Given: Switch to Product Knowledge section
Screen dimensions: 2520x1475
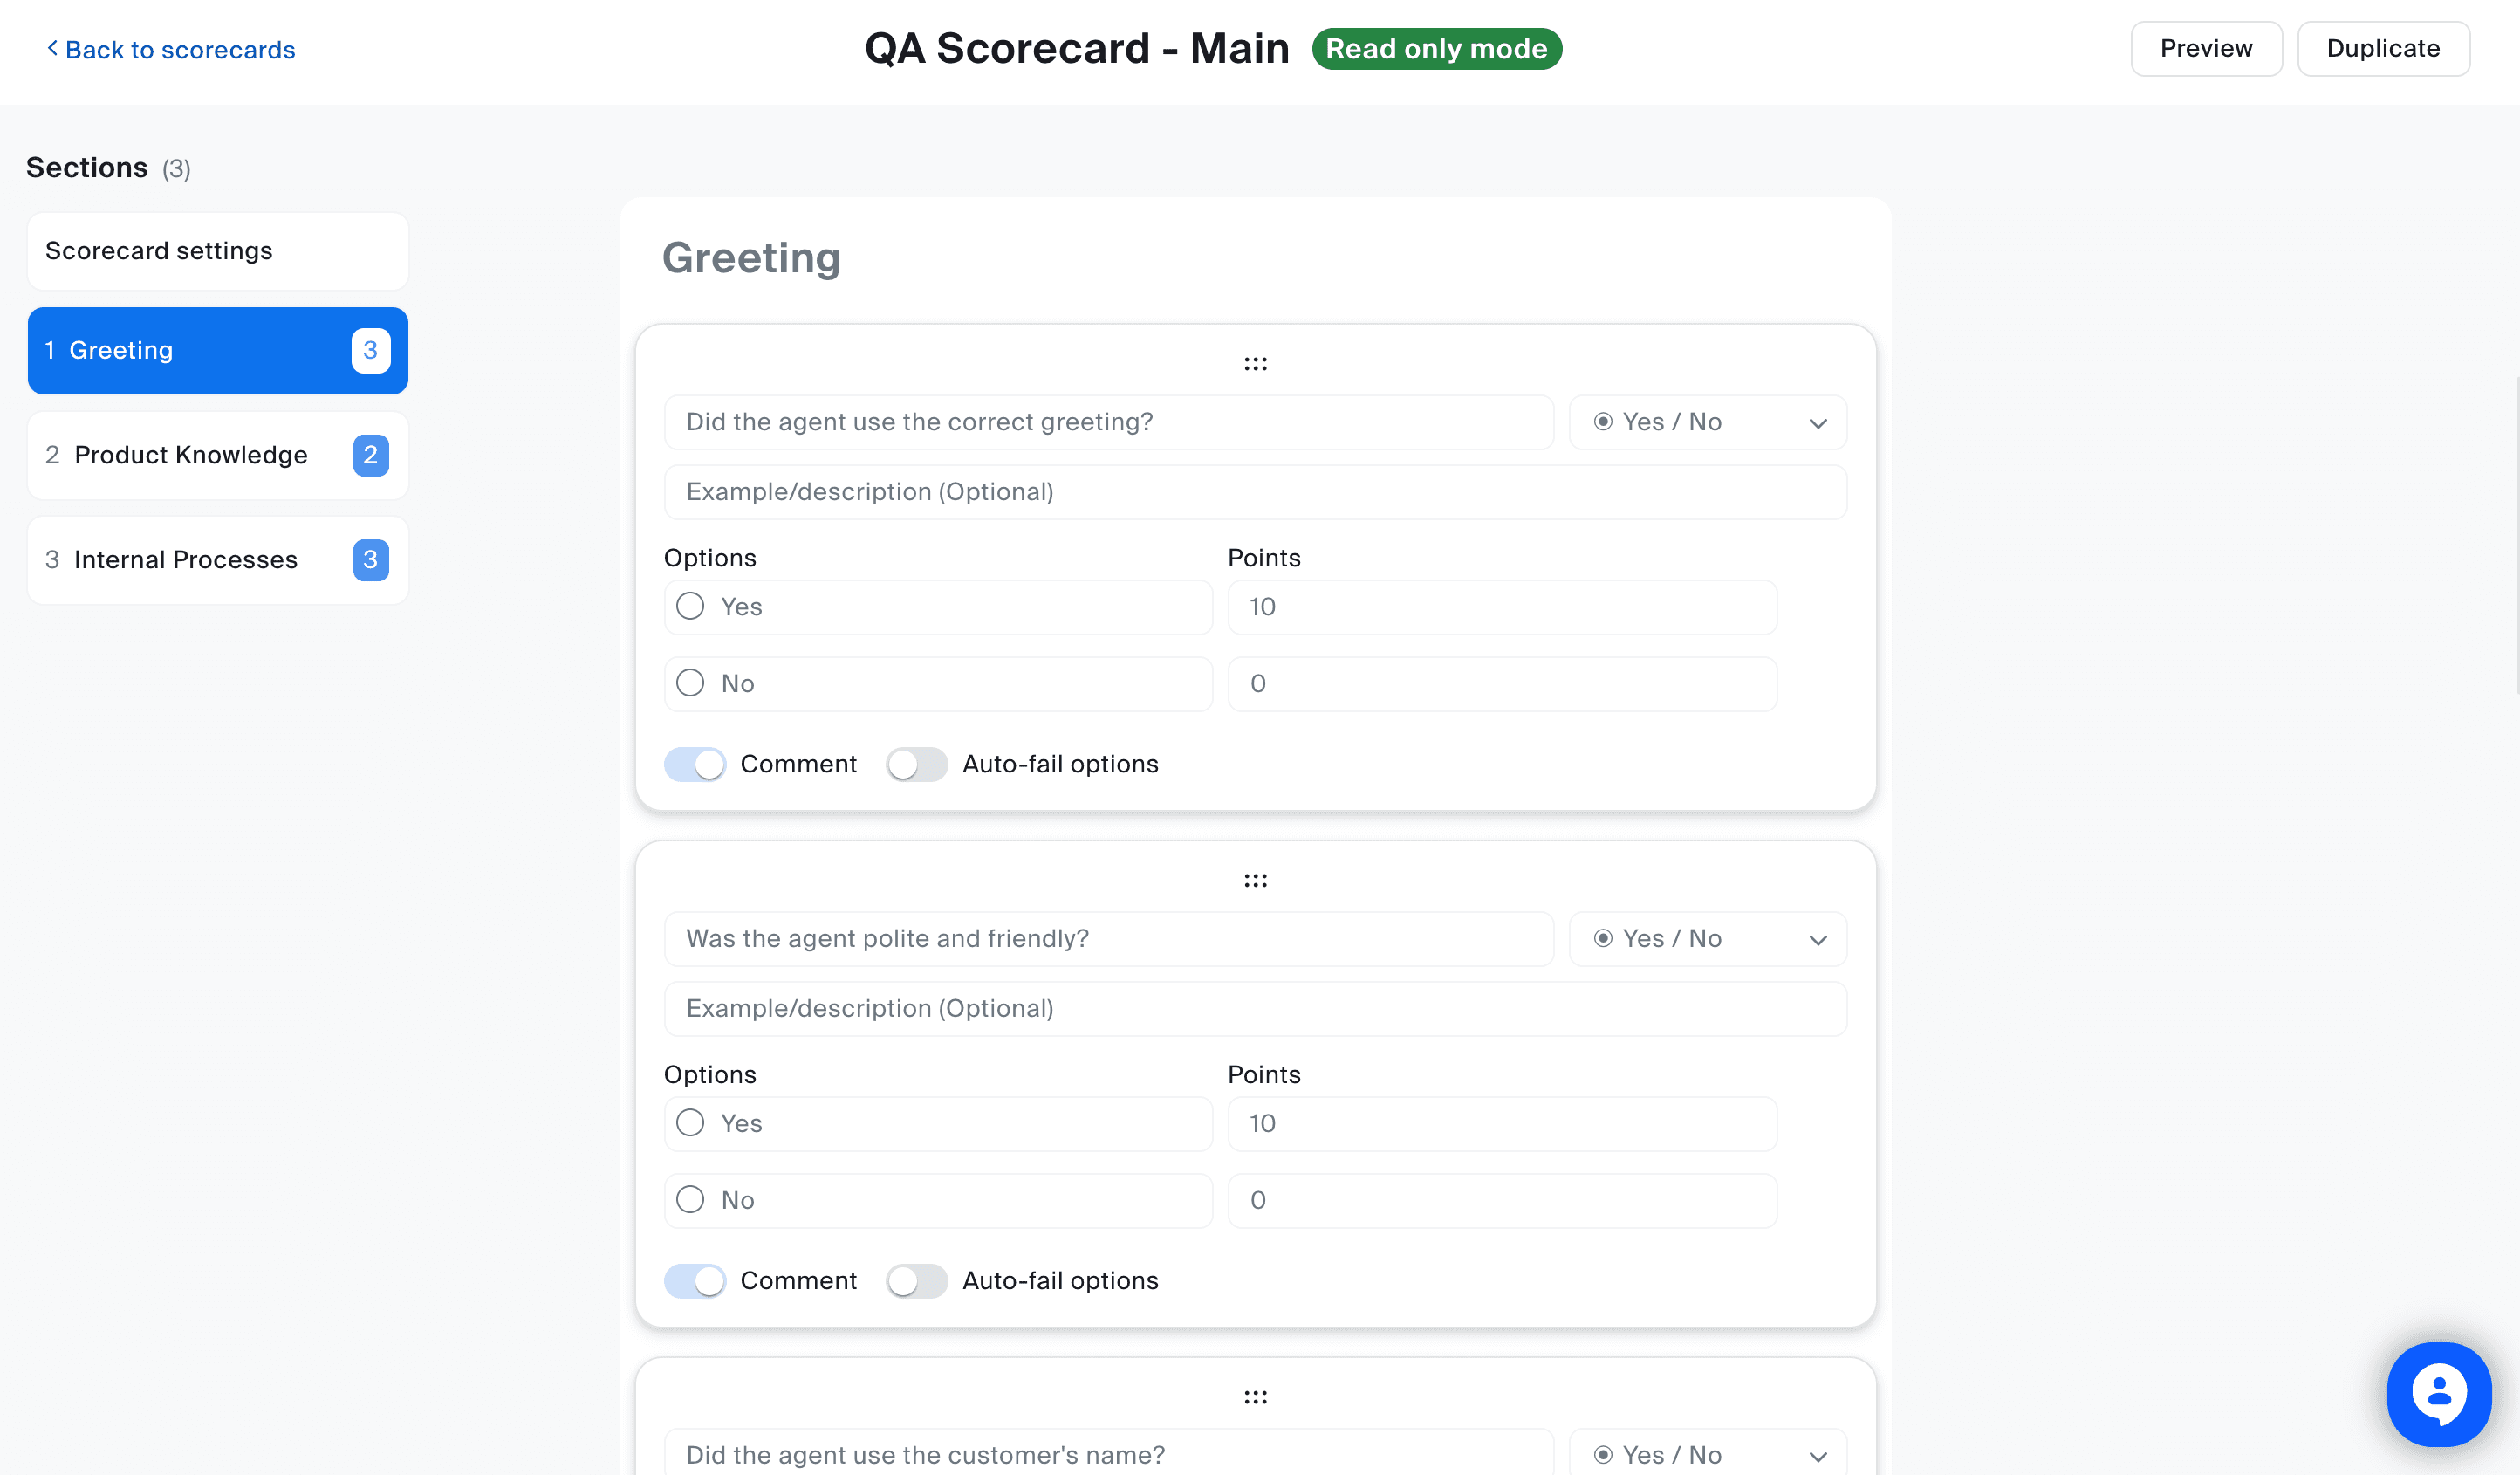Looking at the screenshot, I should (191, 455).
